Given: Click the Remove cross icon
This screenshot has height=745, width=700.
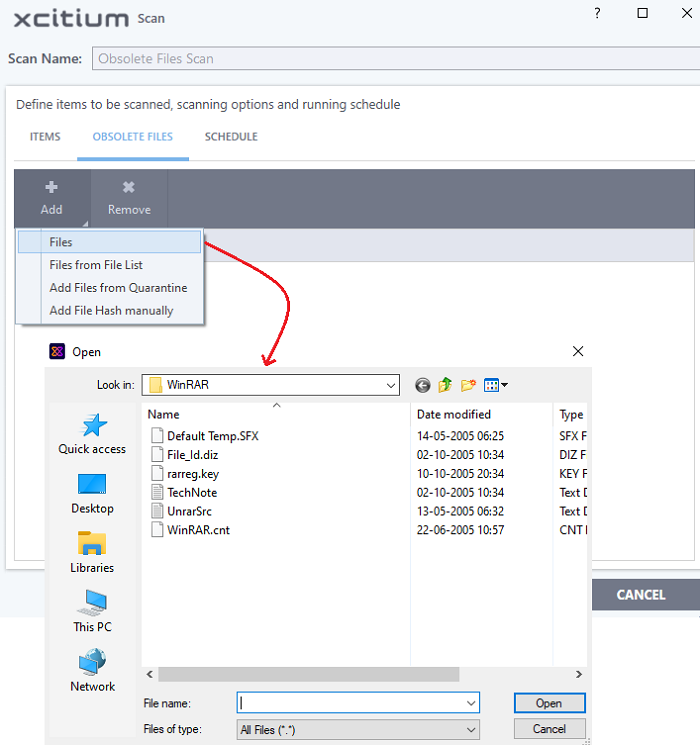Looking at the screenshot, I should click(x=128, y=187).
